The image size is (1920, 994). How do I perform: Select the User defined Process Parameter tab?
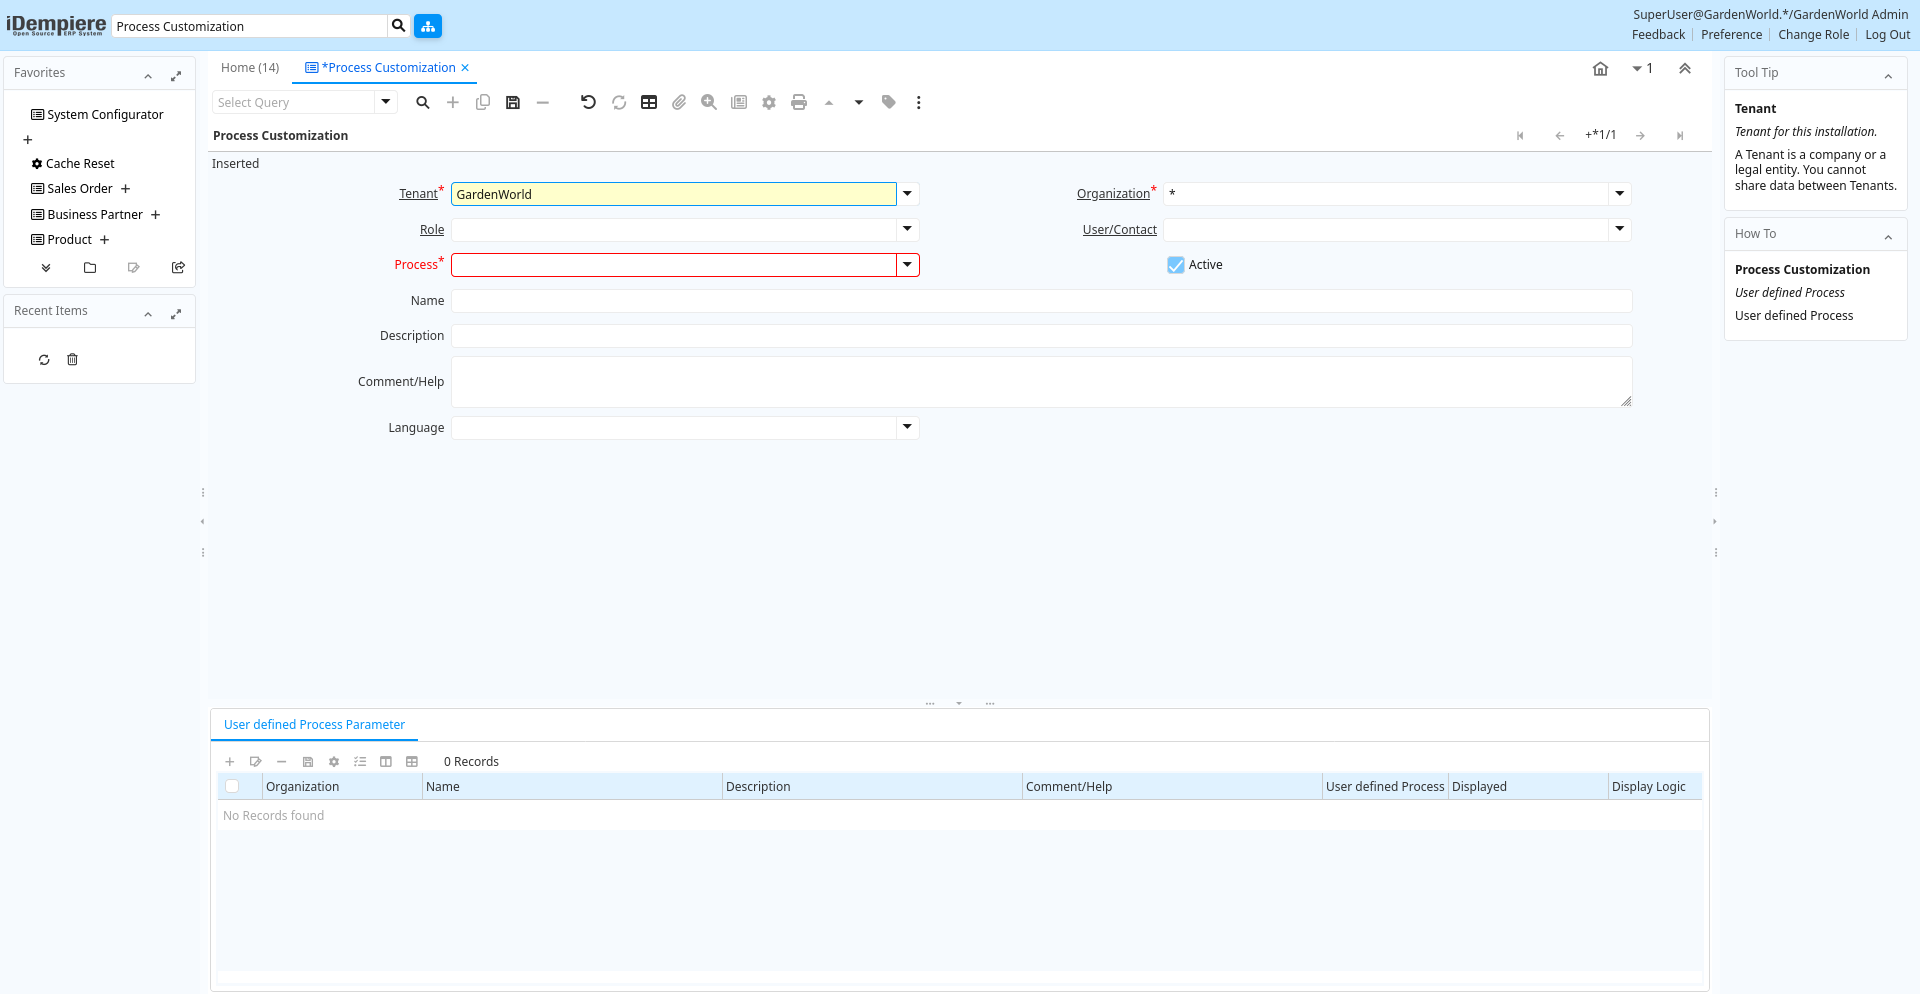[x=314, y=725]
